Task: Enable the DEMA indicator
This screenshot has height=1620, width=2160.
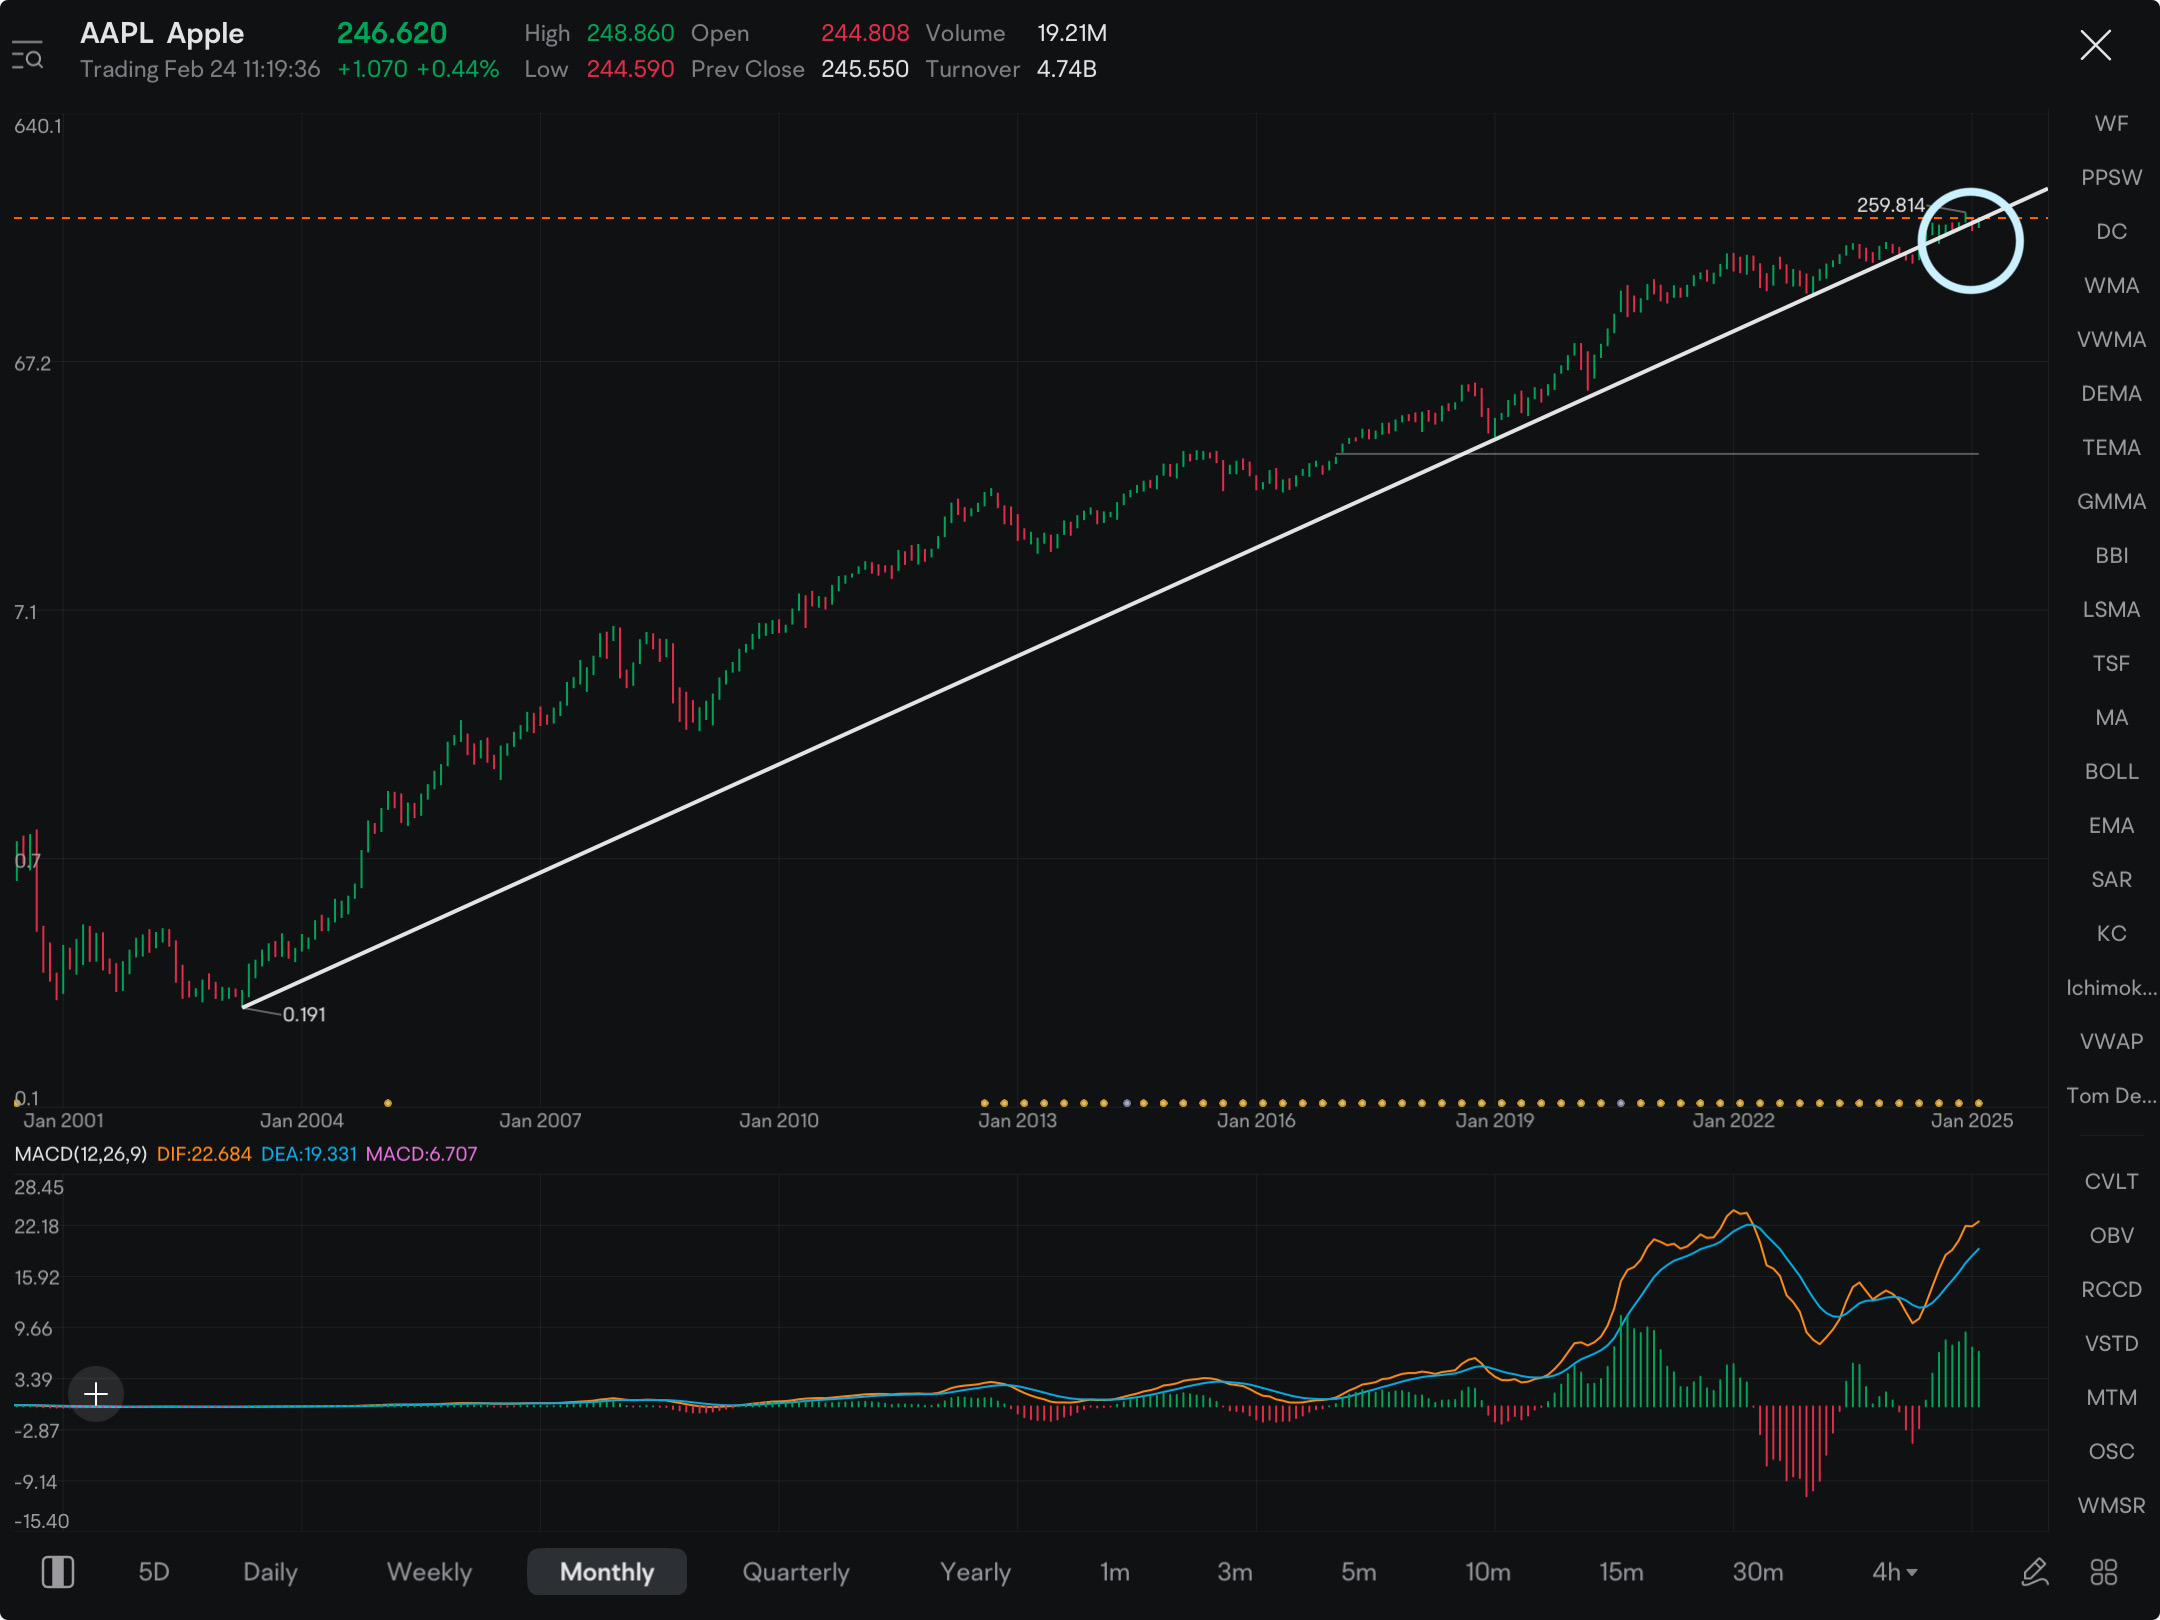Action: click(x=2111, y=393)
